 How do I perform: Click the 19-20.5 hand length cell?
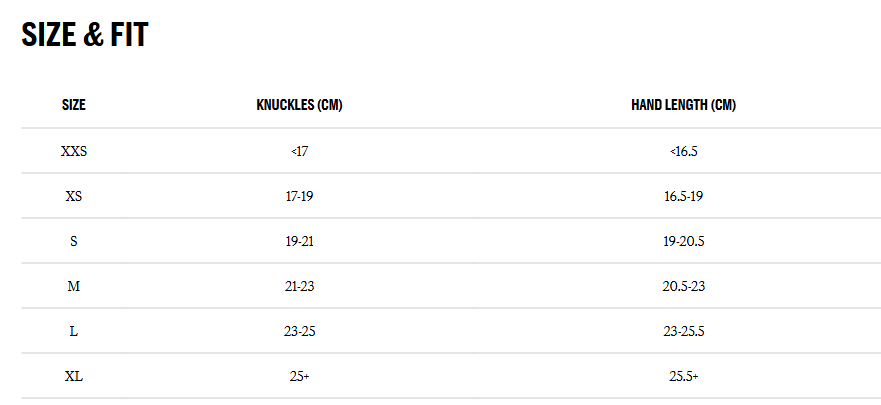683,241
